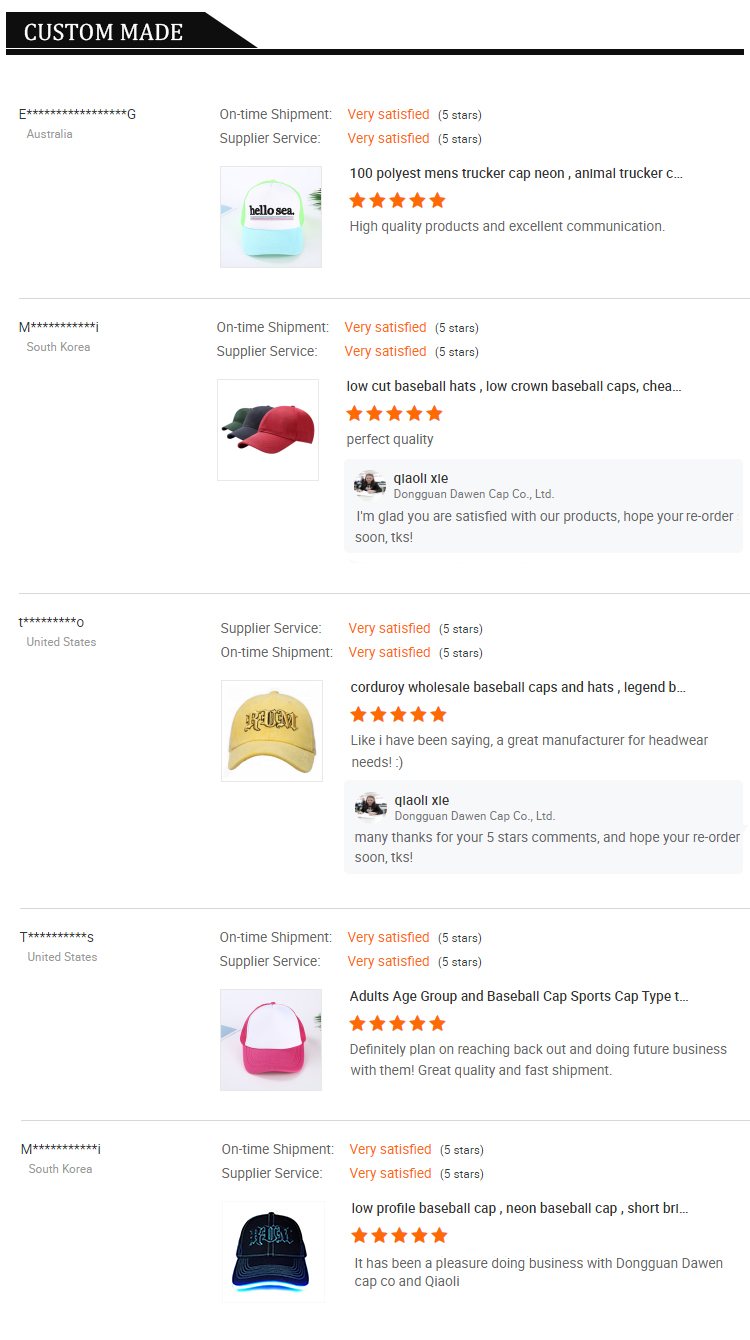Click the first star of the low profile cap review
This screenshot has height=1340, width=750.
click(357, 1235)
